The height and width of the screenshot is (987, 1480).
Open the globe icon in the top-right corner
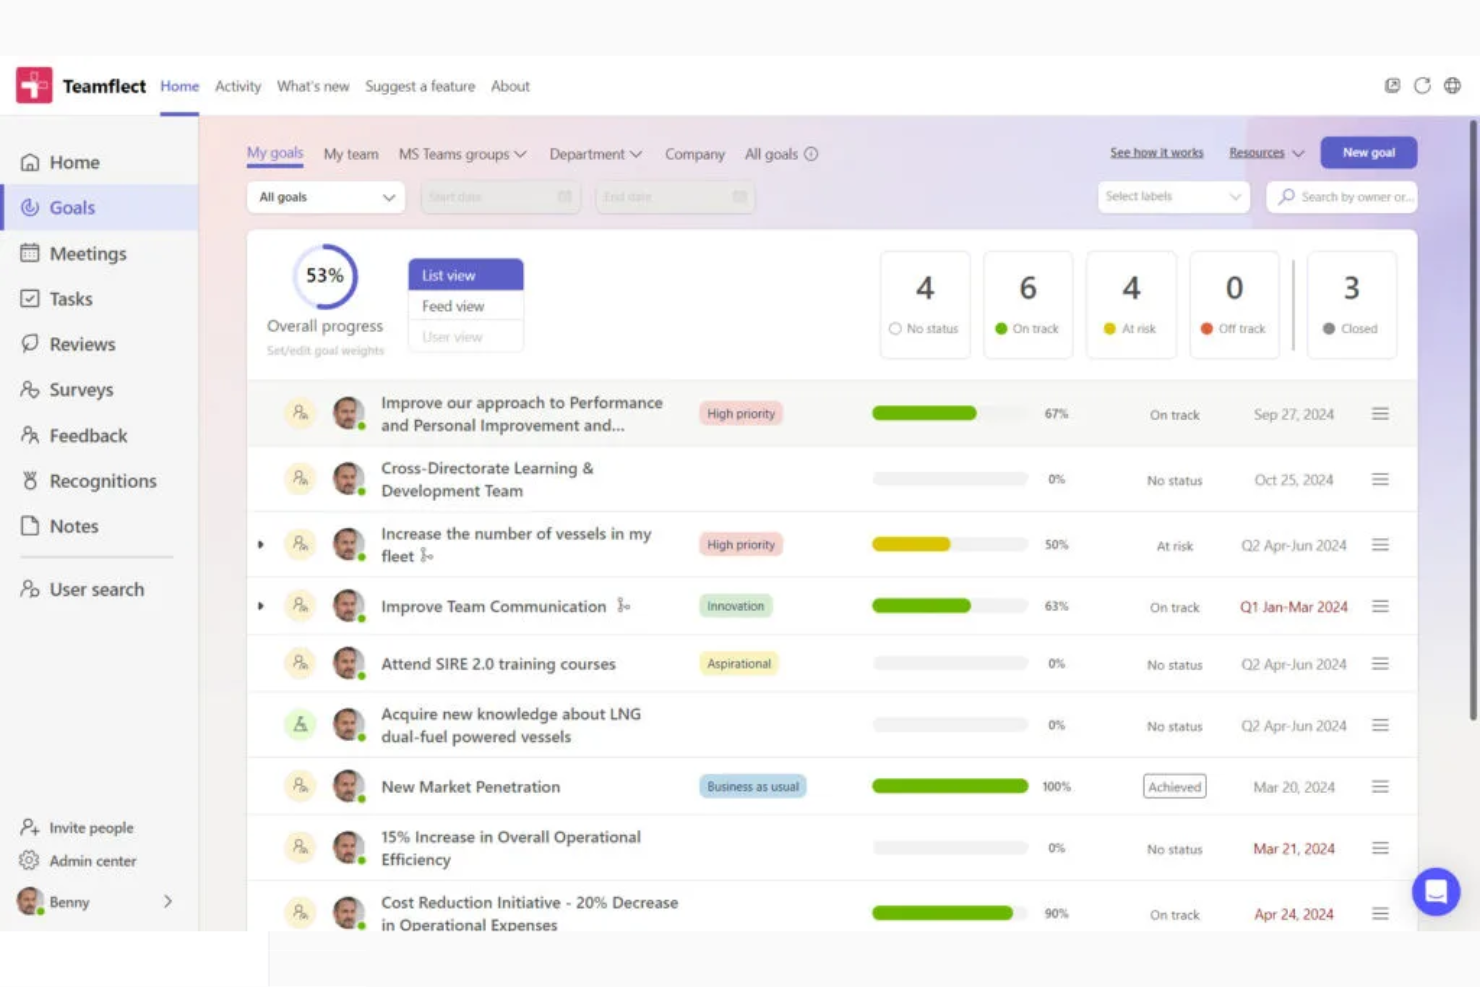coord(1452,86)
